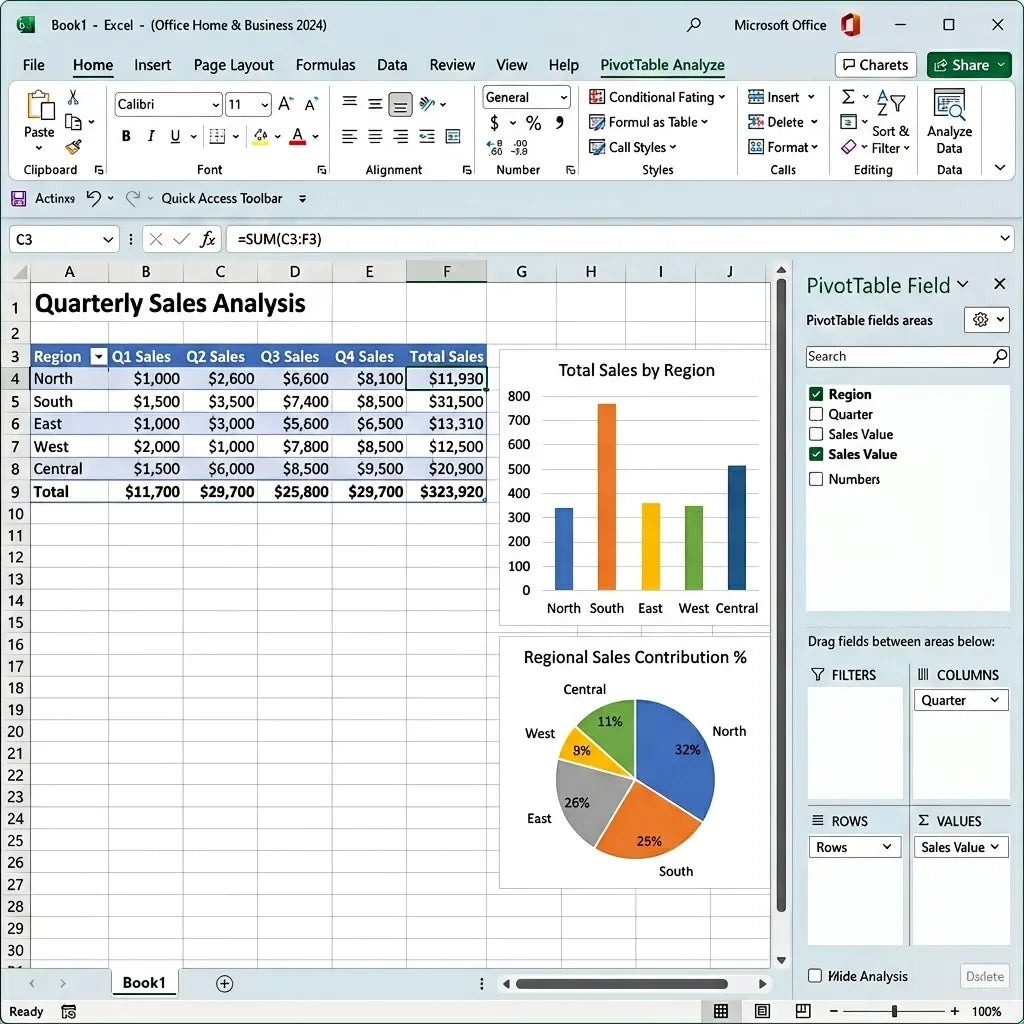The width and height of the screenshot is (1024, 1024).
Task: Apply Percent Style format
Action: (x=534, y=122)
